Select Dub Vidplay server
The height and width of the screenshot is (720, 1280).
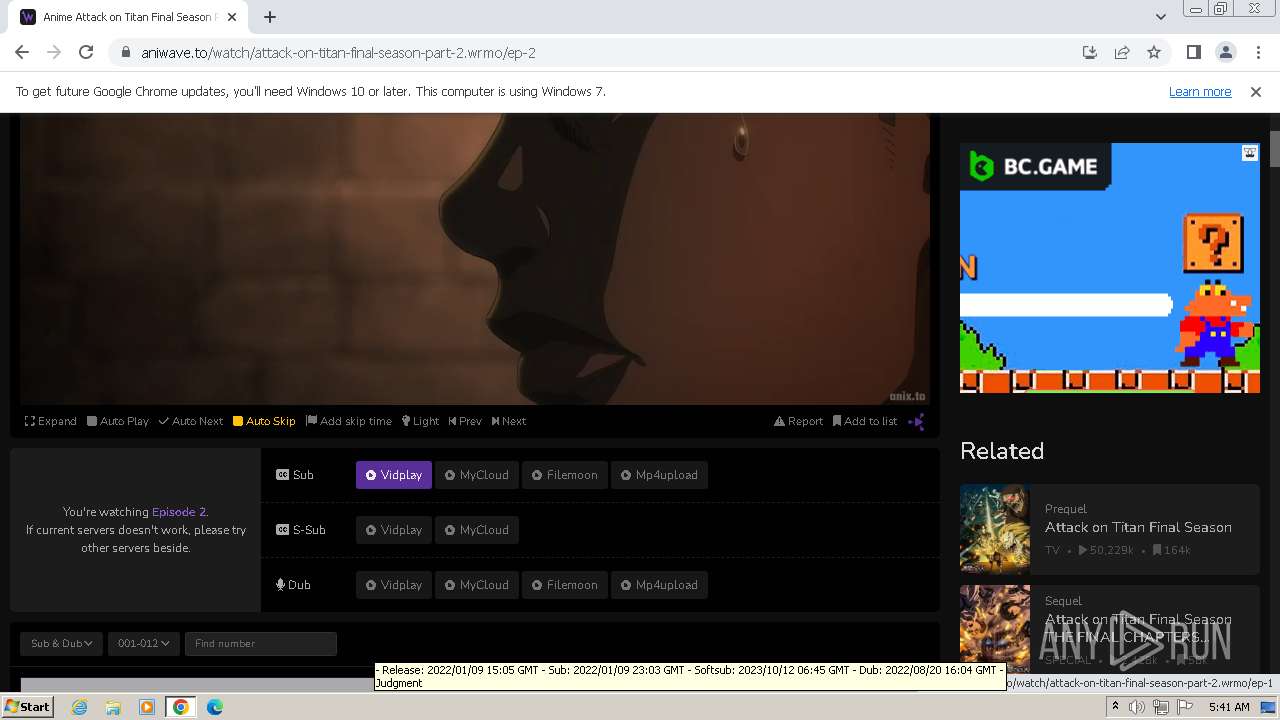(x=394, y=585)
